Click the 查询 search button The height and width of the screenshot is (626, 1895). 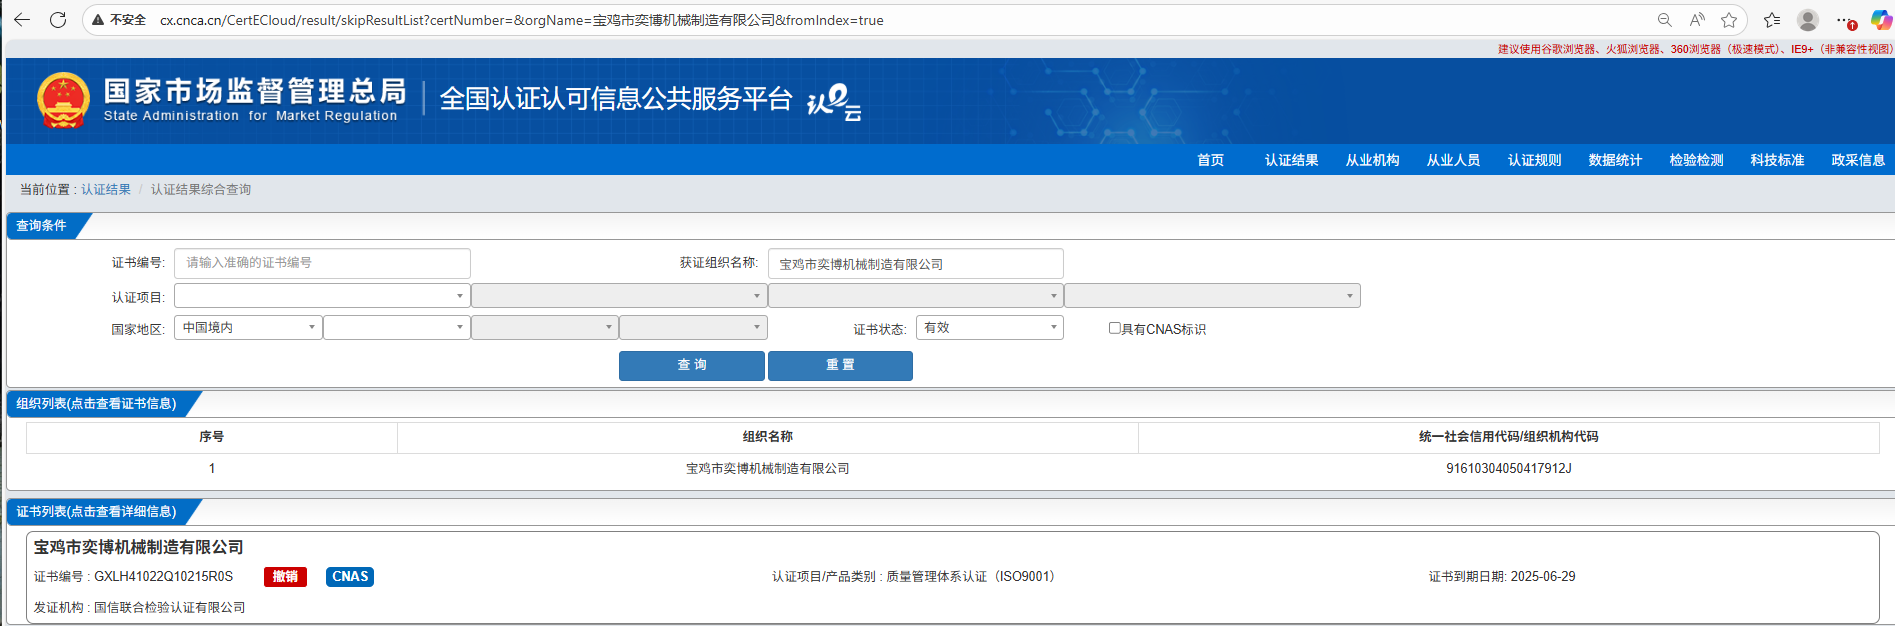692,365
